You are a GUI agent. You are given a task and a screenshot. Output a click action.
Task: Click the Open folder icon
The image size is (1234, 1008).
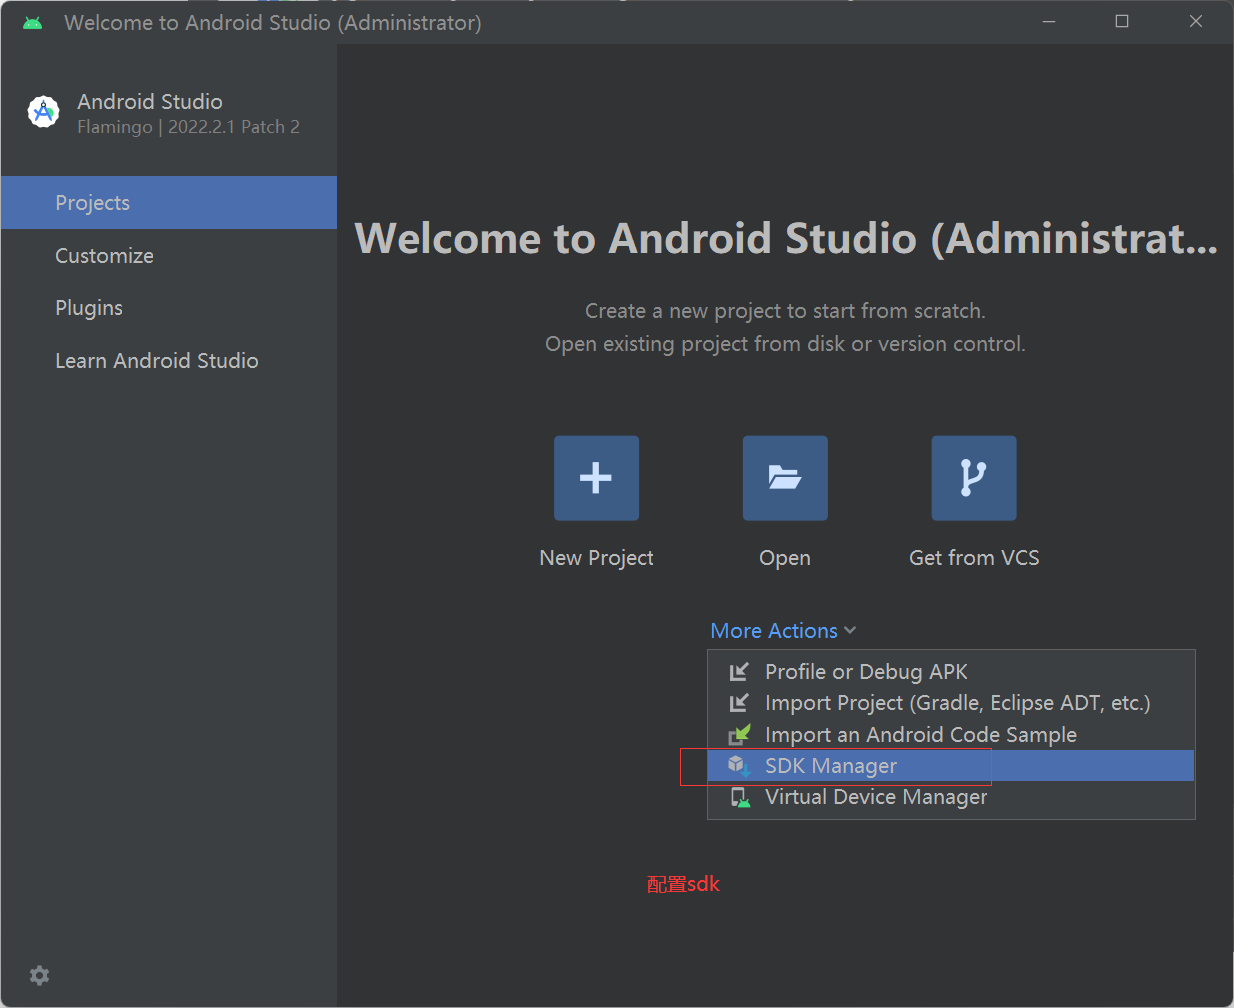click(x=785, y=478)
